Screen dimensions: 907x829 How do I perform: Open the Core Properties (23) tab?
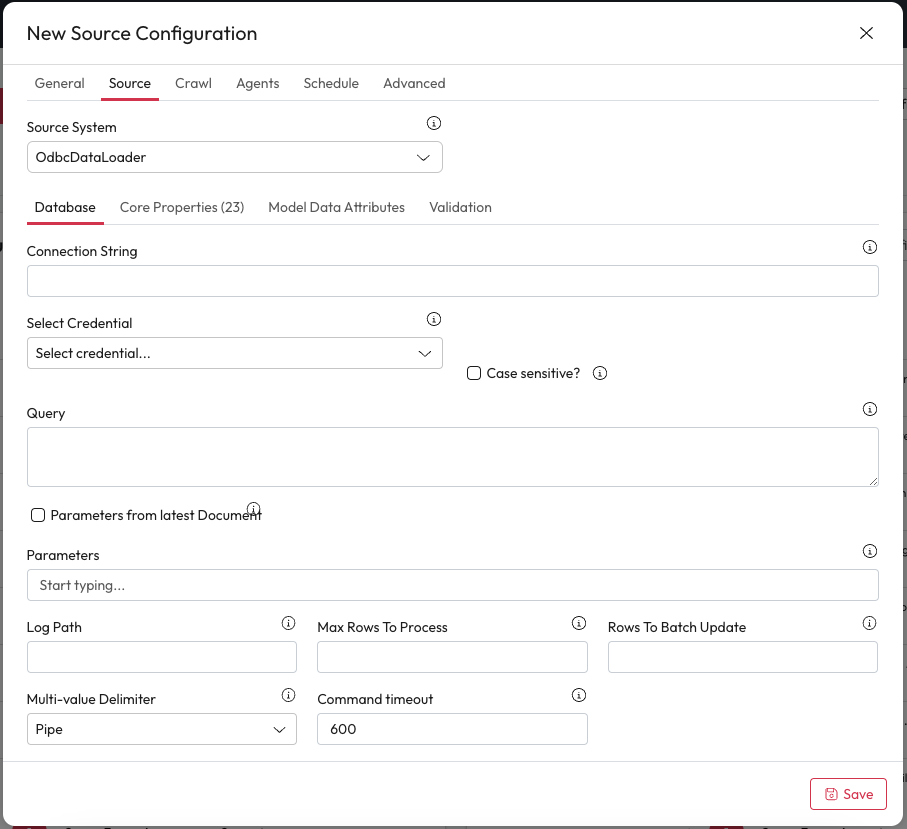coord(182,207)
